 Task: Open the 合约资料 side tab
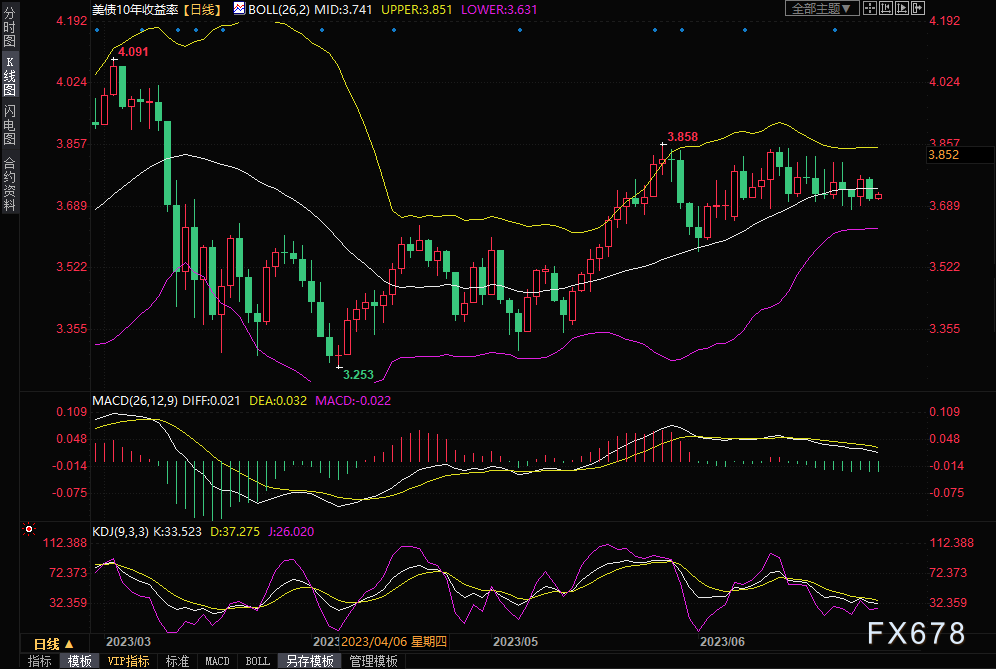(x=9, y=182)
